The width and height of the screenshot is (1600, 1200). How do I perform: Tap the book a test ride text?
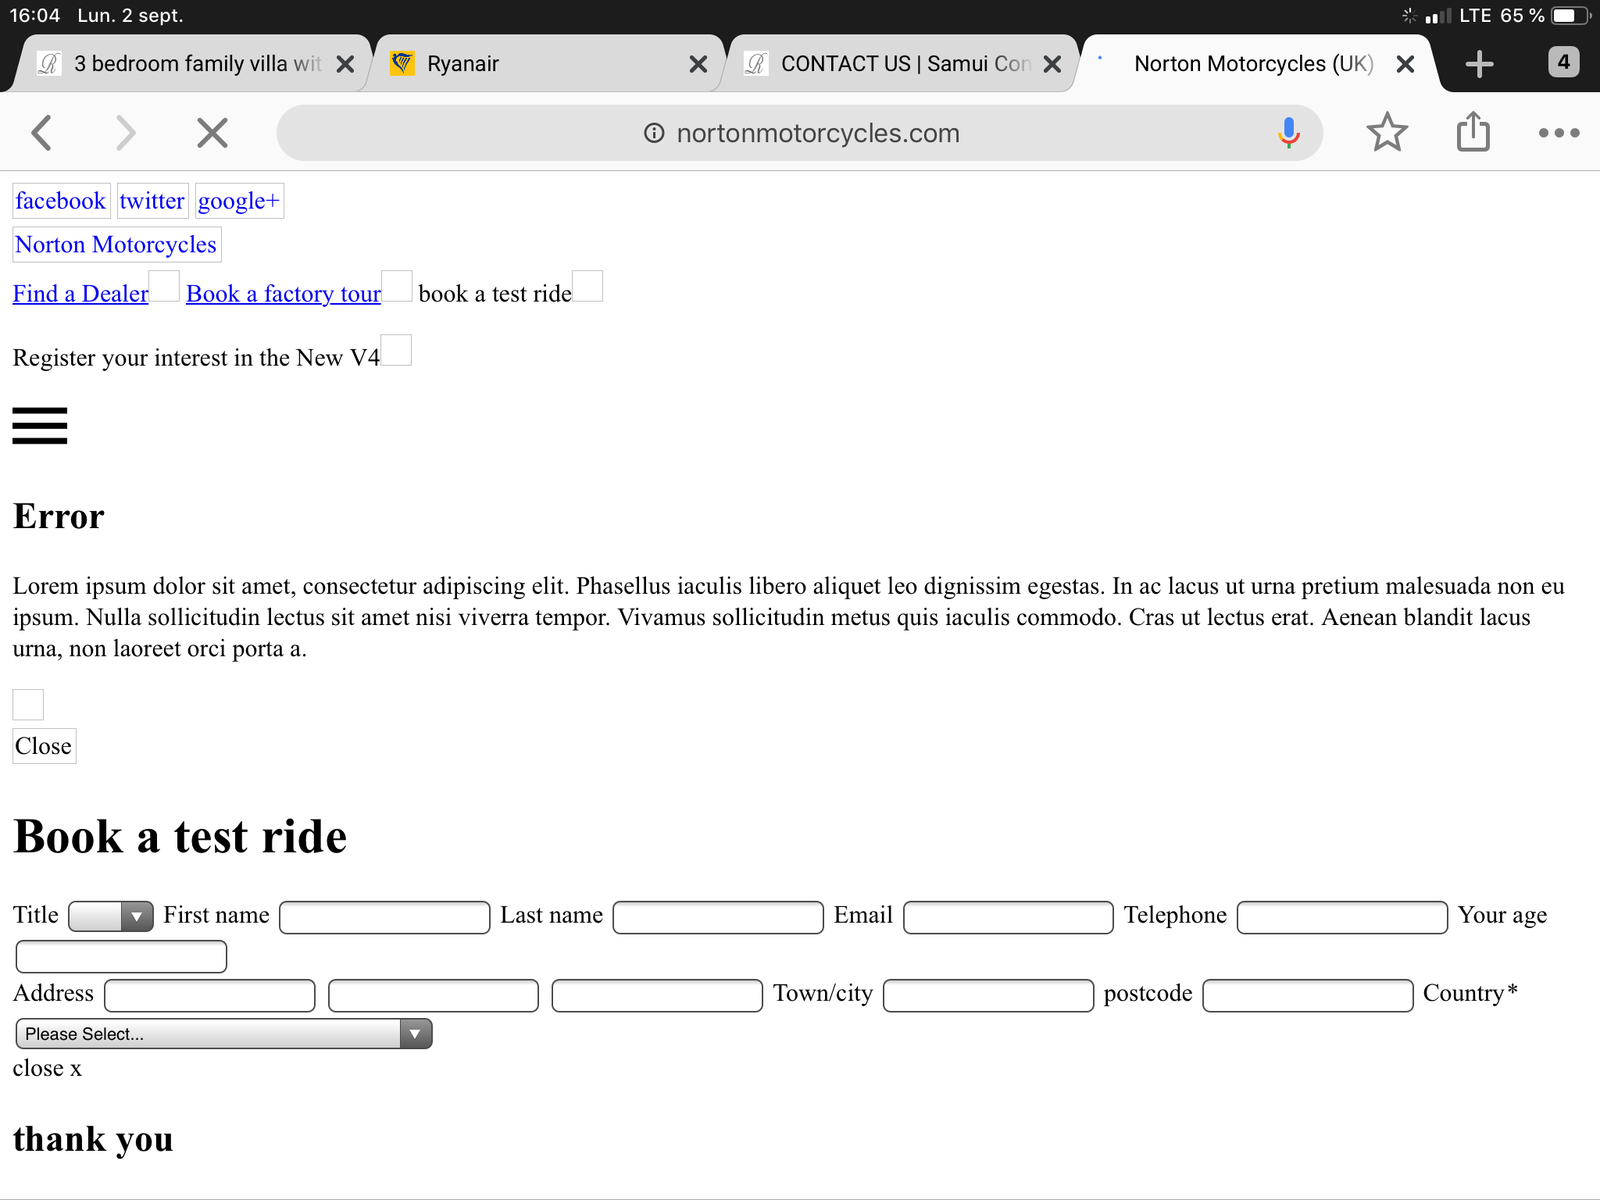click(x=495, y=294)
